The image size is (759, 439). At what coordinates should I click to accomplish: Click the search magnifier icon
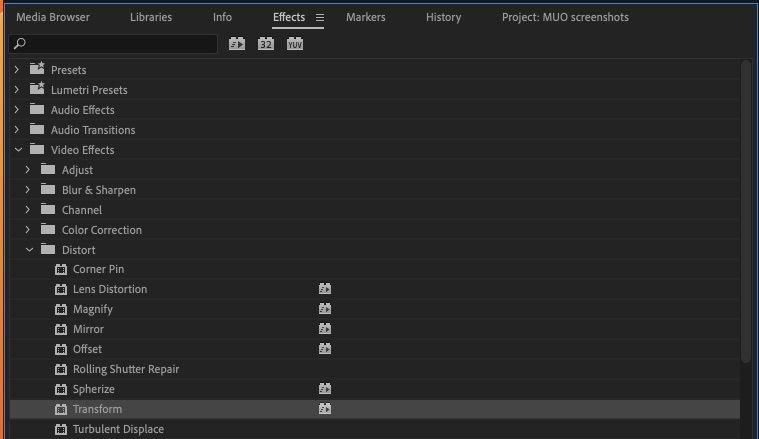[x=20, y=44]
